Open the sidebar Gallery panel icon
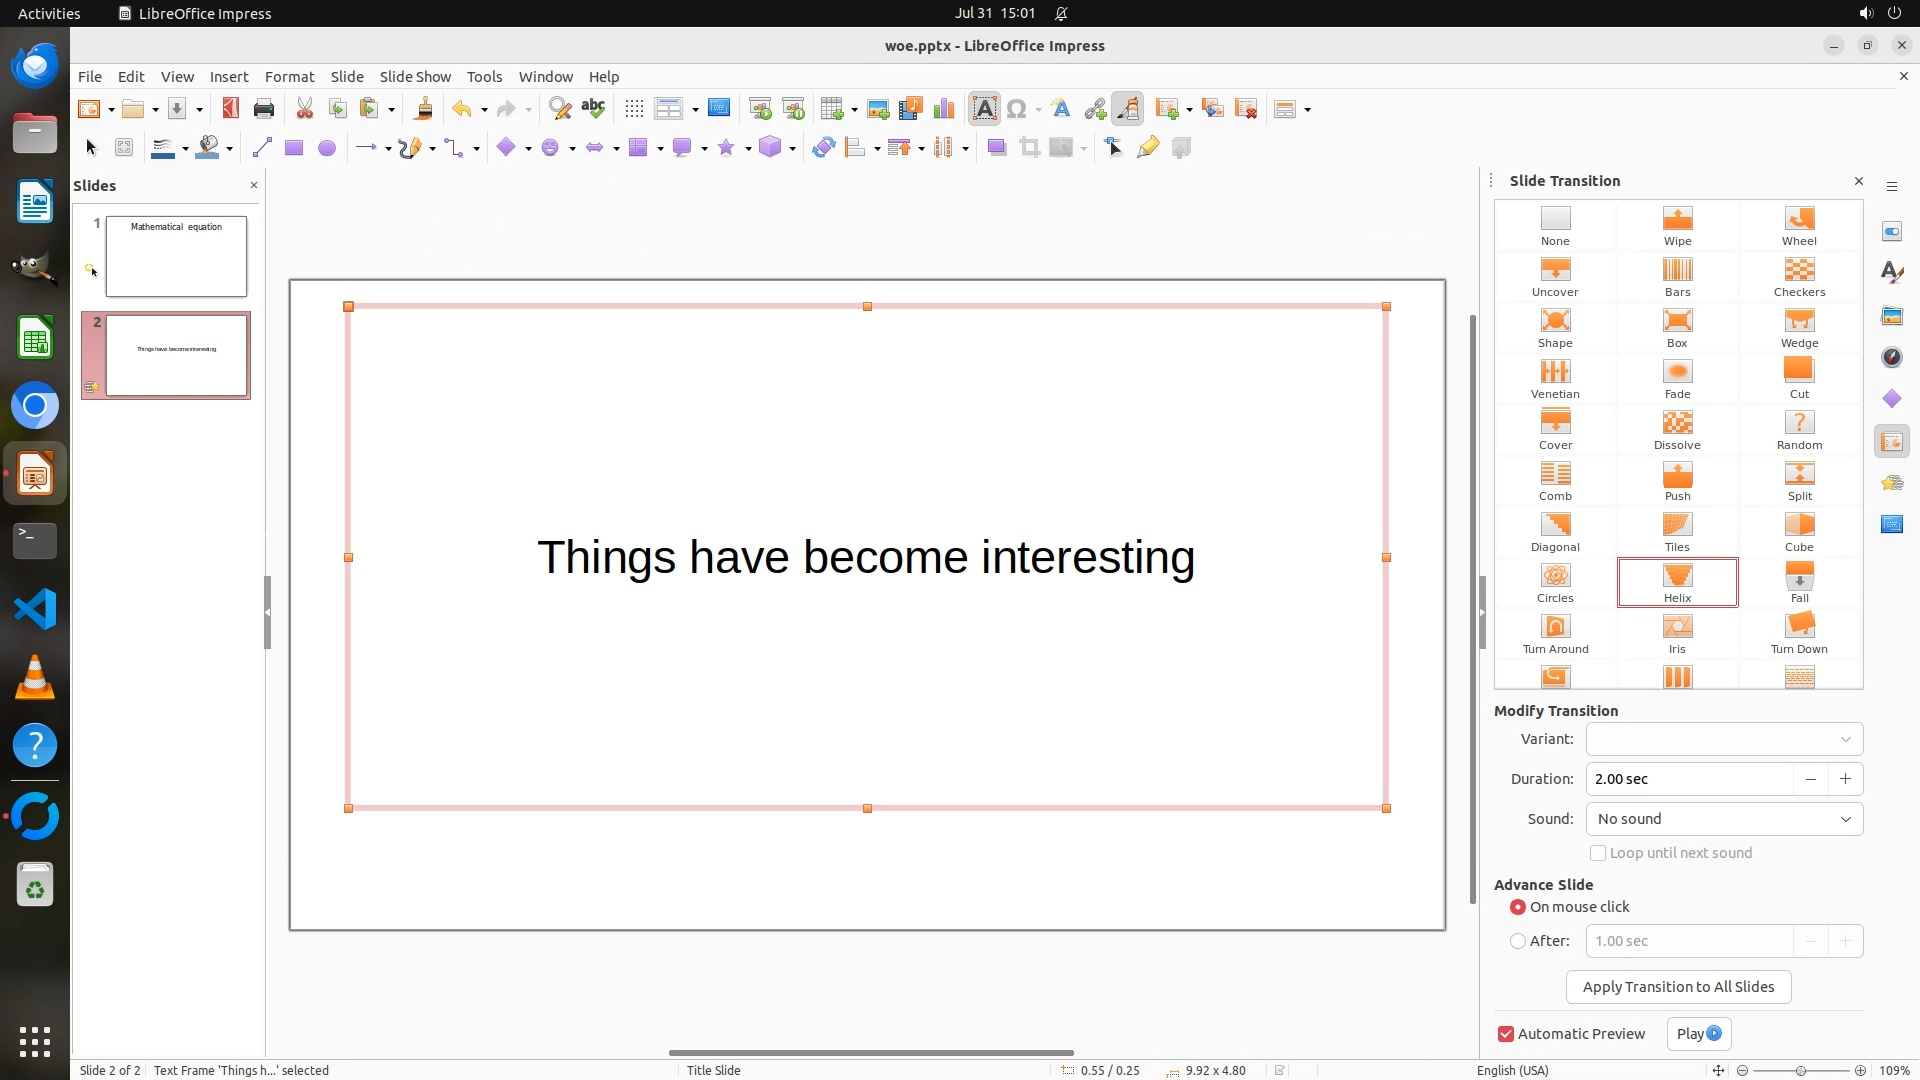 (x=1891, y=316)
